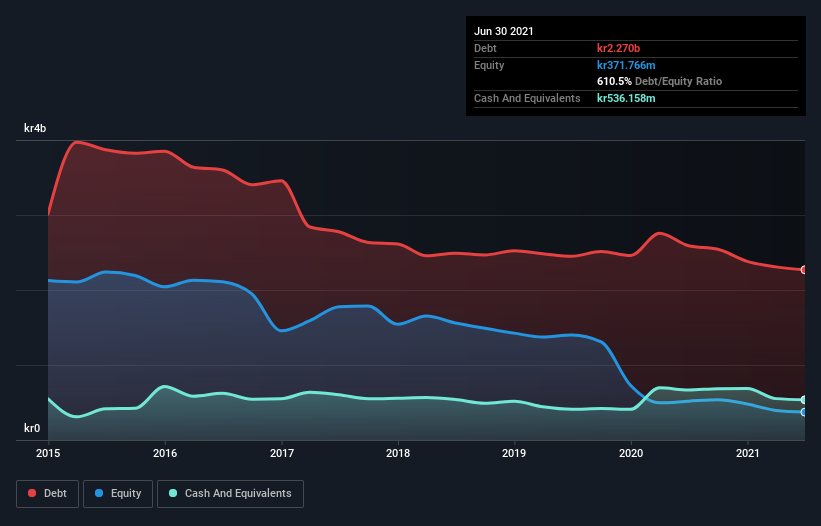Image resolution: width=821 pixels, height=526 pixels.
Task: Click the kr536.158m cash value
Action: 626,98
